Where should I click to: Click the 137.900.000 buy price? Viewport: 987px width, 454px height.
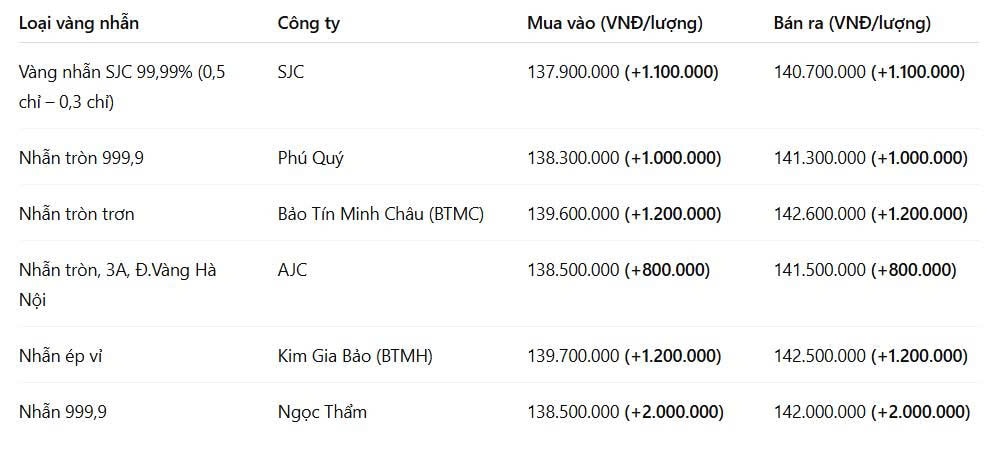coord(573,72)
